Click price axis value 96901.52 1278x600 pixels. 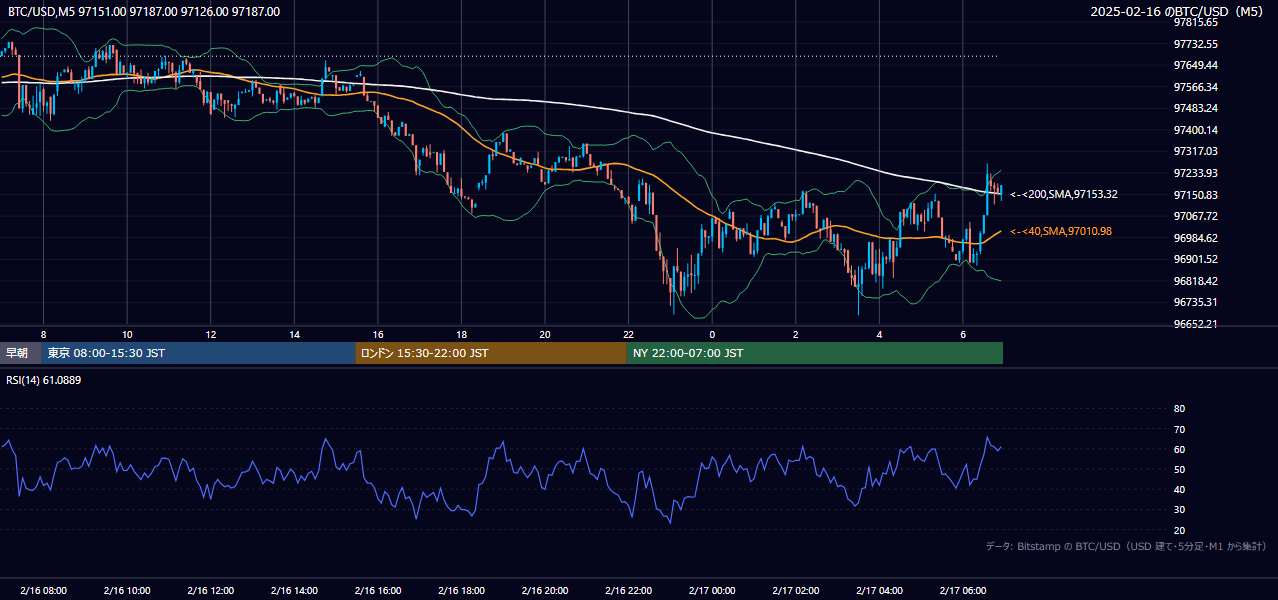pos(1196,259)
